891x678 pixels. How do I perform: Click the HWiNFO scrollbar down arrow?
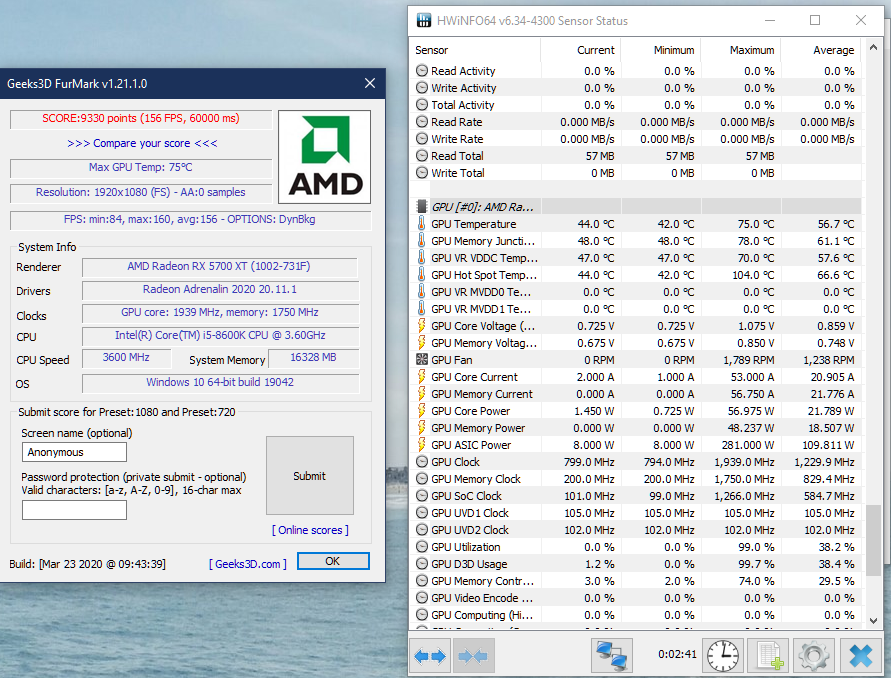click(873, 621)
